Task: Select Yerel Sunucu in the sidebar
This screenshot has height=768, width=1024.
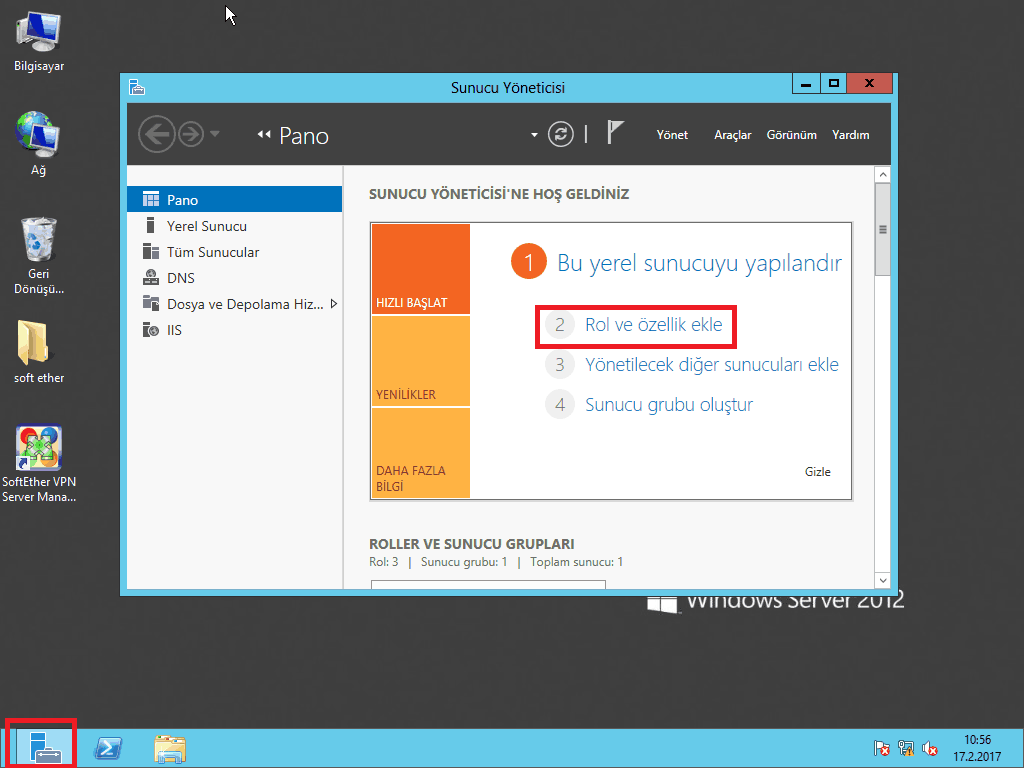Action: pos(206,226)
